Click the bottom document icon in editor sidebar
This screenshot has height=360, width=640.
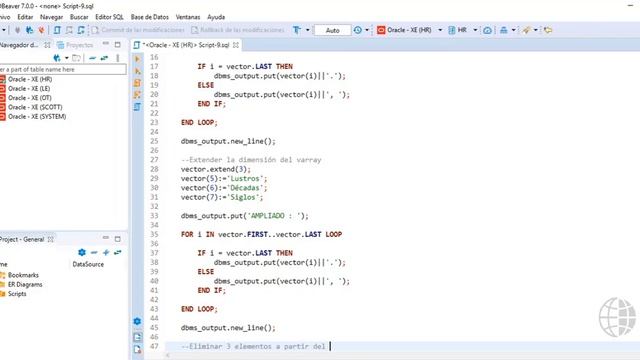coord(138,349)
